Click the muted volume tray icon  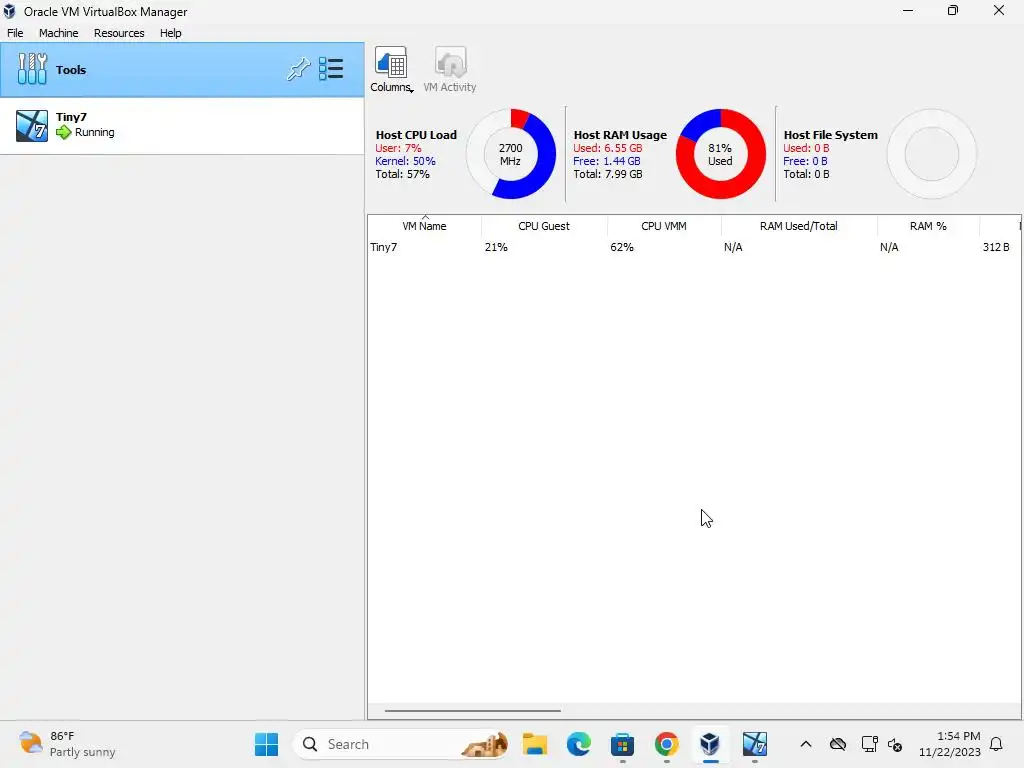coord(895,744)
